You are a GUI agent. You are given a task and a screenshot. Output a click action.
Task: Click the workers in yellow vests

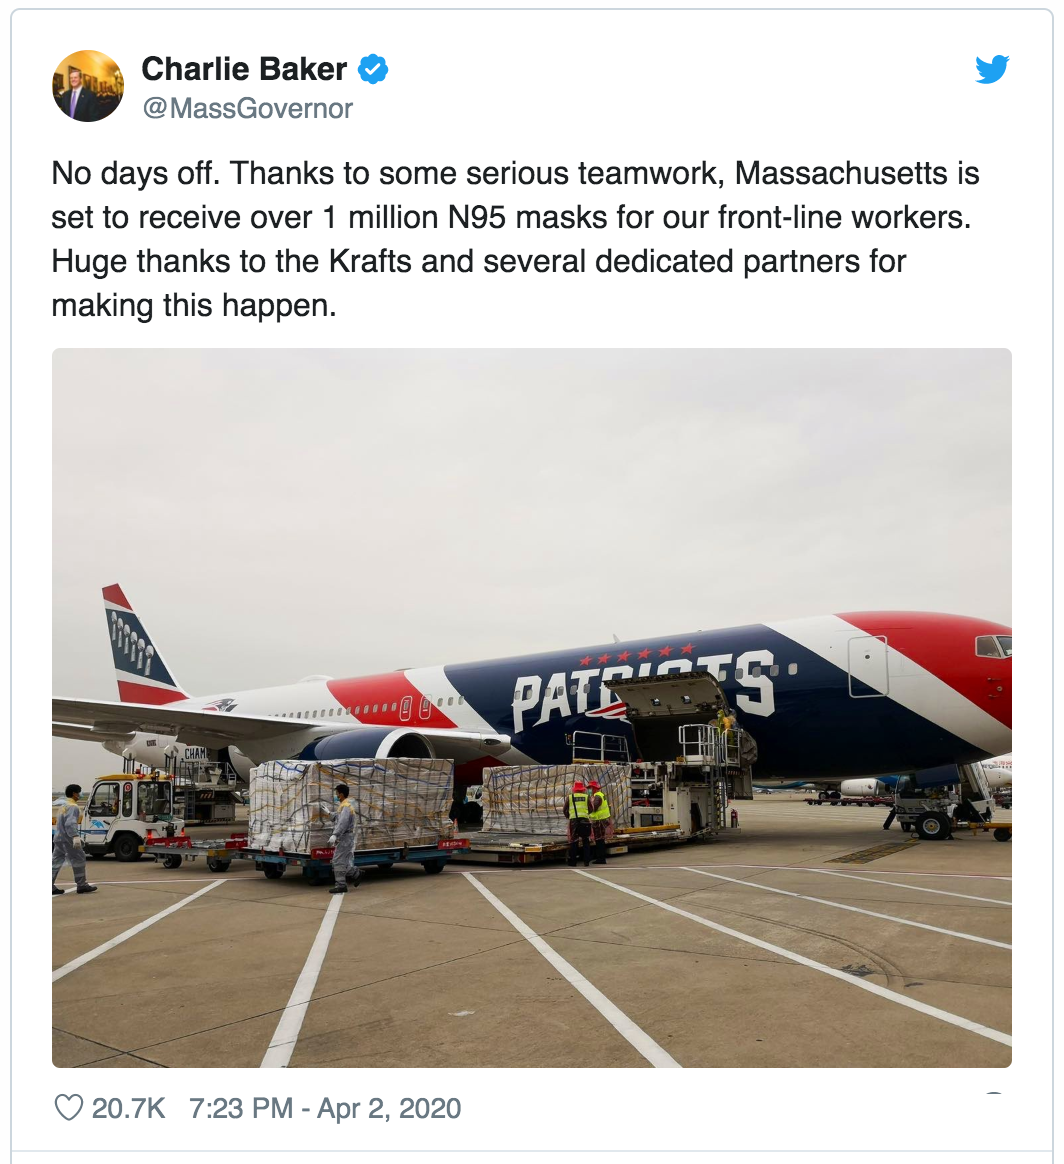[x=588, y=821]
